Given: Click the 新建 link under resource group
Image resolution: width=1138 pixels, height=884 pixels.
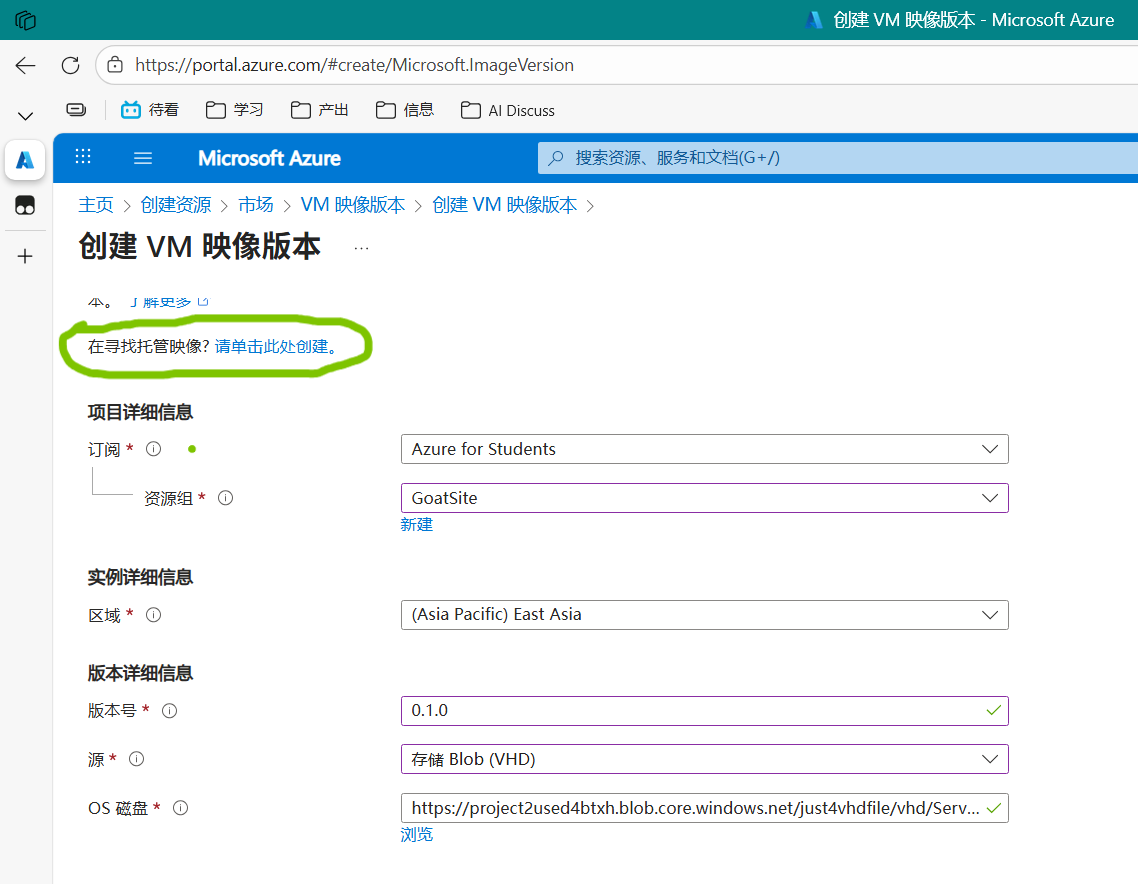Looking at the screenshot, I should tap(416, 525).
